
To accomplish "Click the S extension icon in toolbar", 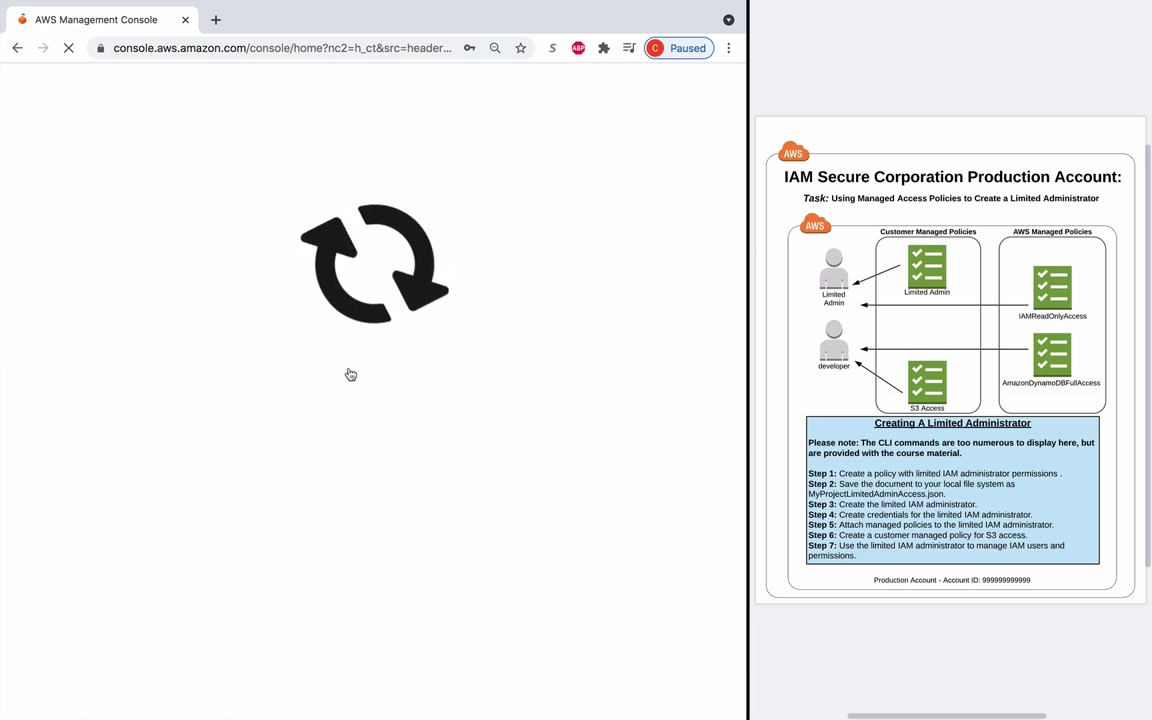I will [552, 48].
